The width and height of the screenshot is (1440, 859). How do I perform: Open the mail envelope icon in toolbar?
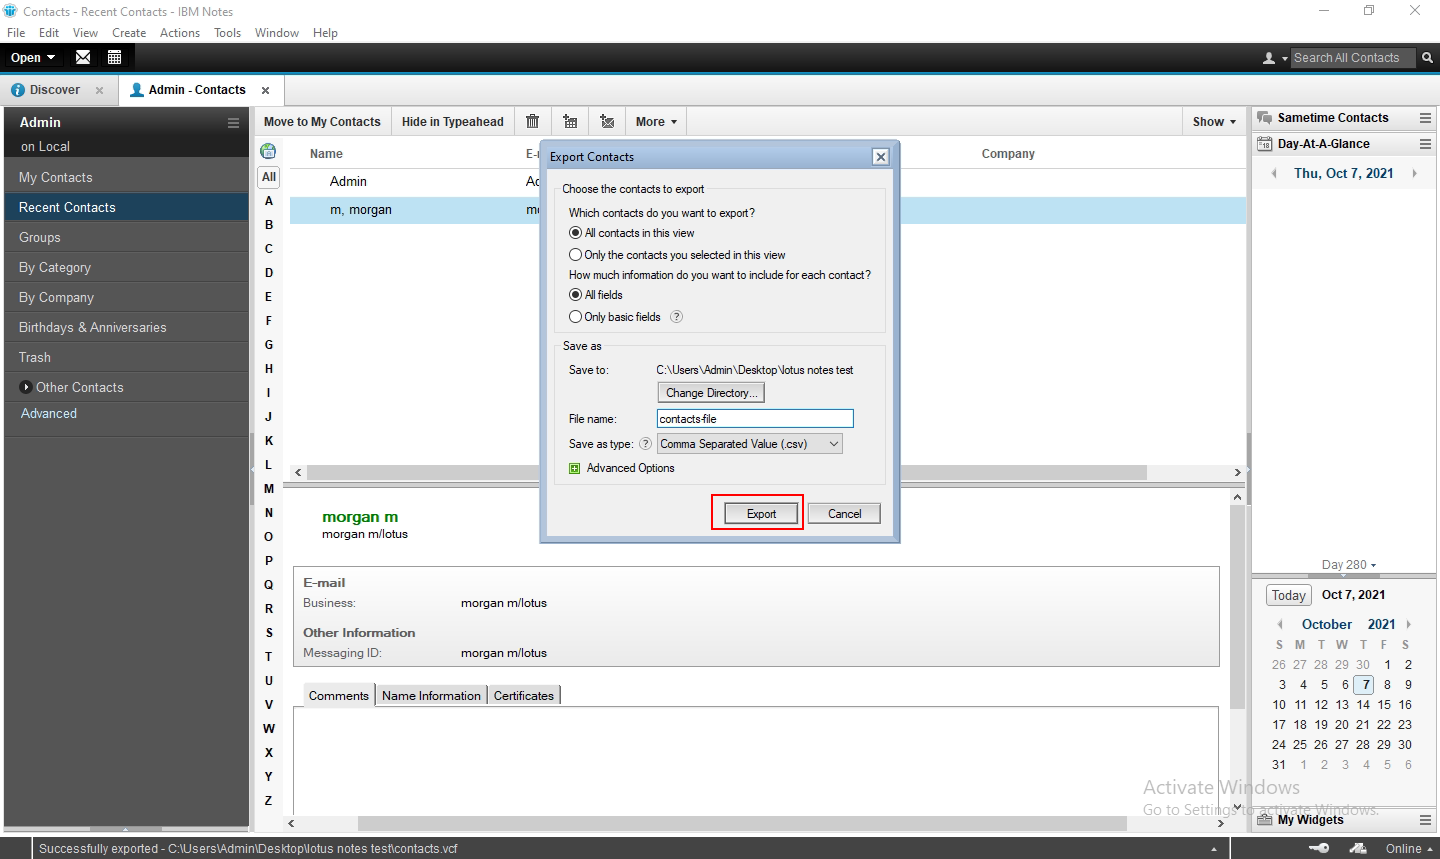[x=83, y=57]
